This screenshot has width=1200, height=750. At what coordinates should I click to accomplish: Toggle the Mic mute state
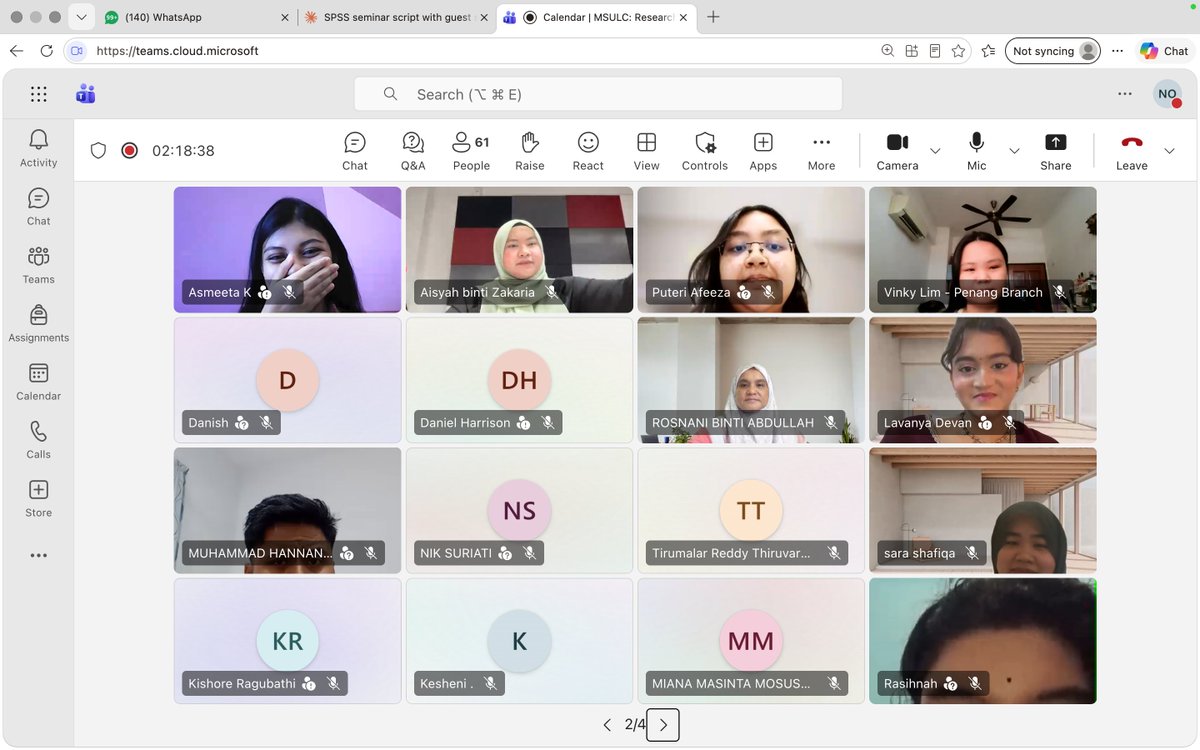click(x=977, y=151)
